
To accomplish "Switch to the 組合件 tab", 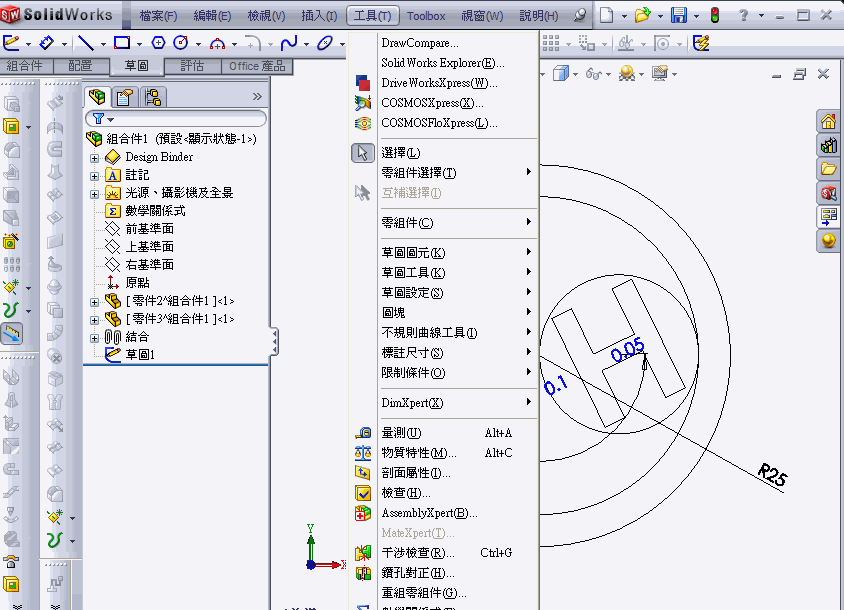I will pos(24,66).
